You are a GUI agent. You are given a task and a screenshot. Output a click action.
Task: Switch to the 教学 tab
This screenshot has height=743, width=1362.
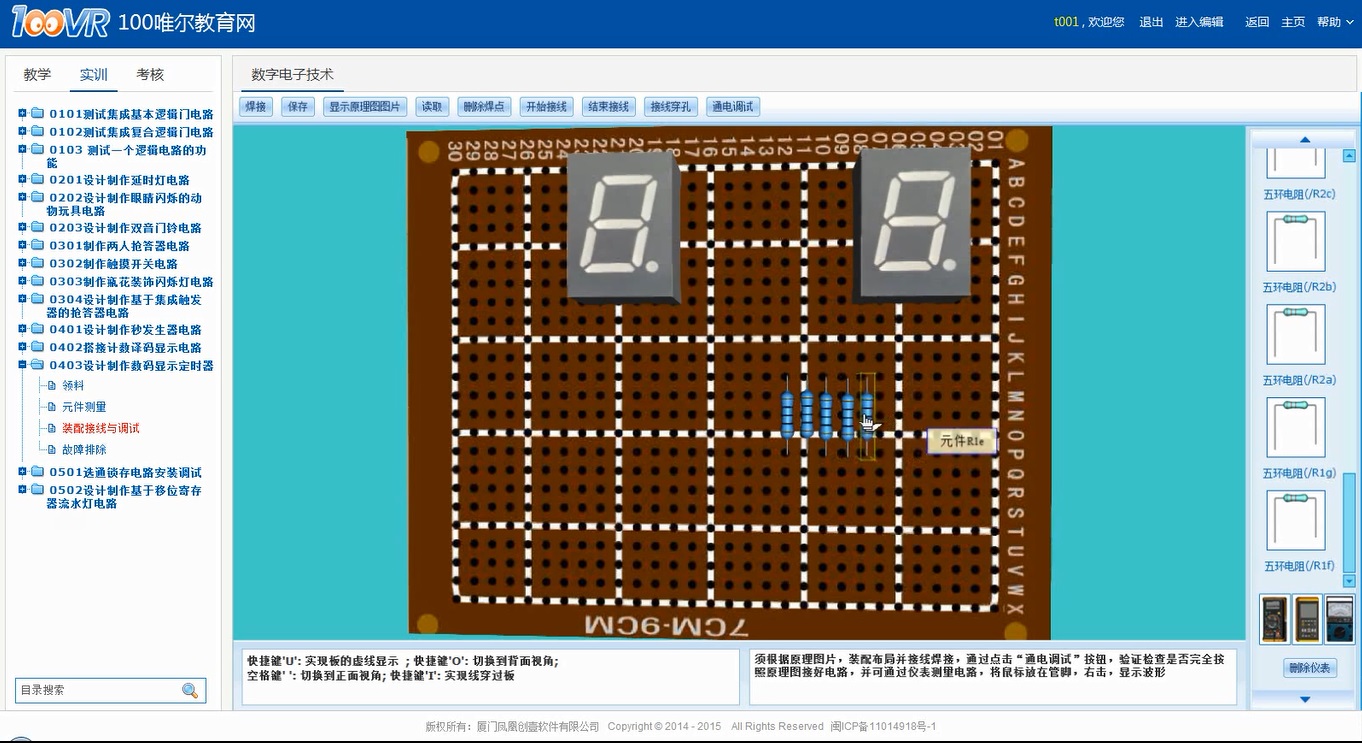(38, 75)
